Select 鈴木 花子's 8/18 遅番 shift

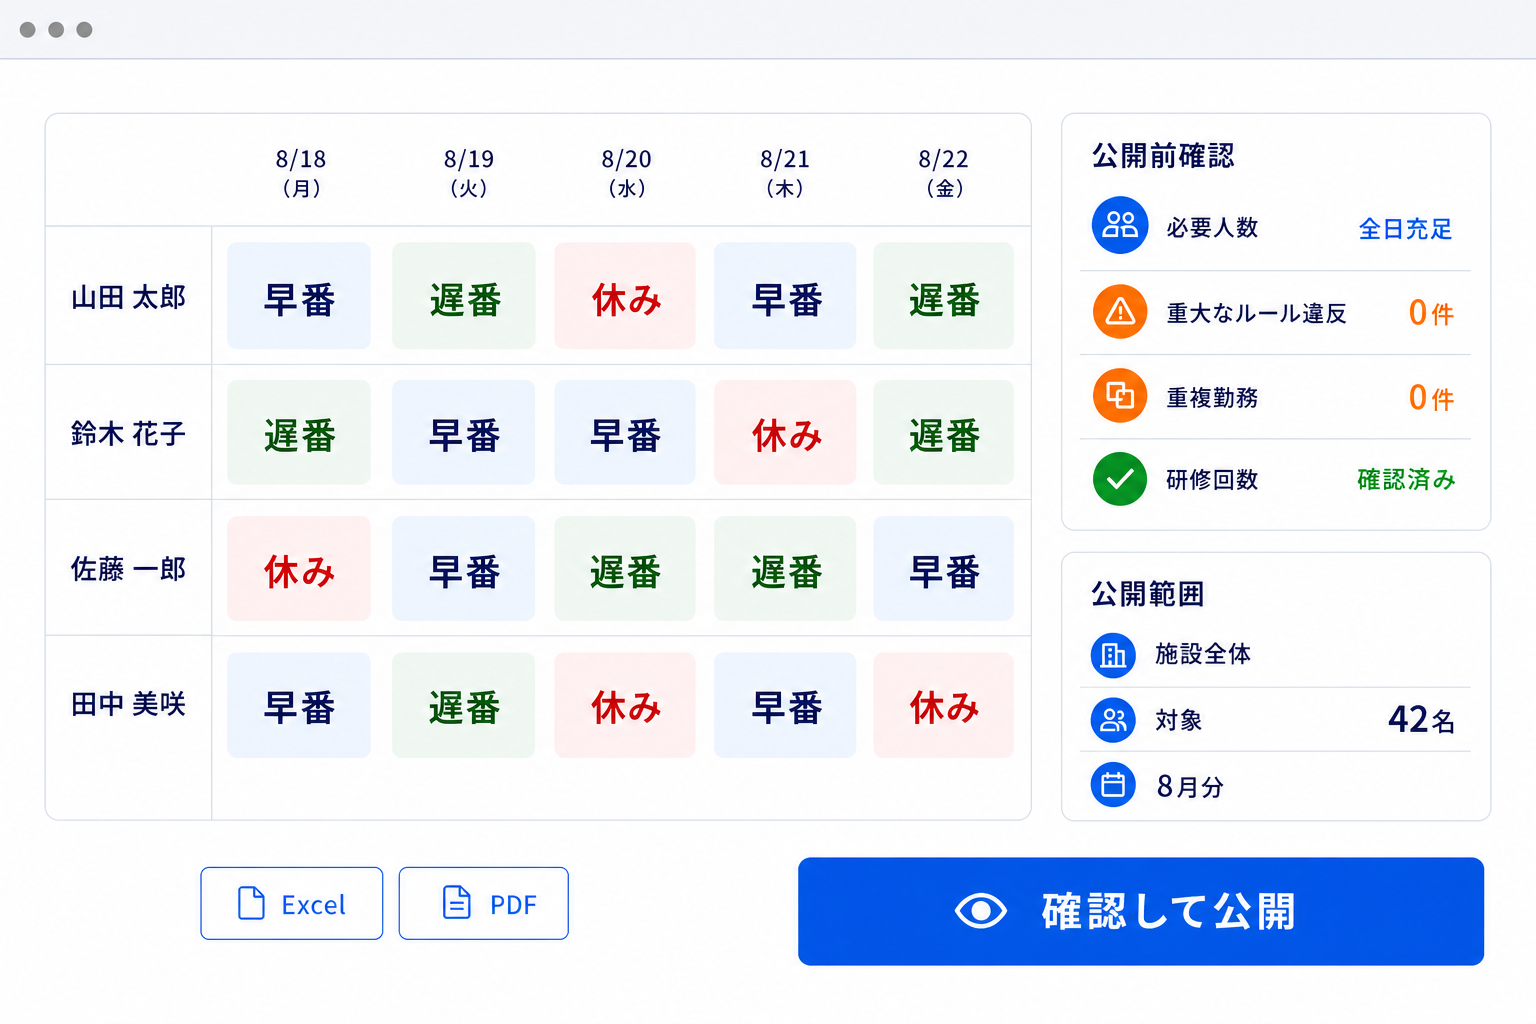tap(299, 432)
